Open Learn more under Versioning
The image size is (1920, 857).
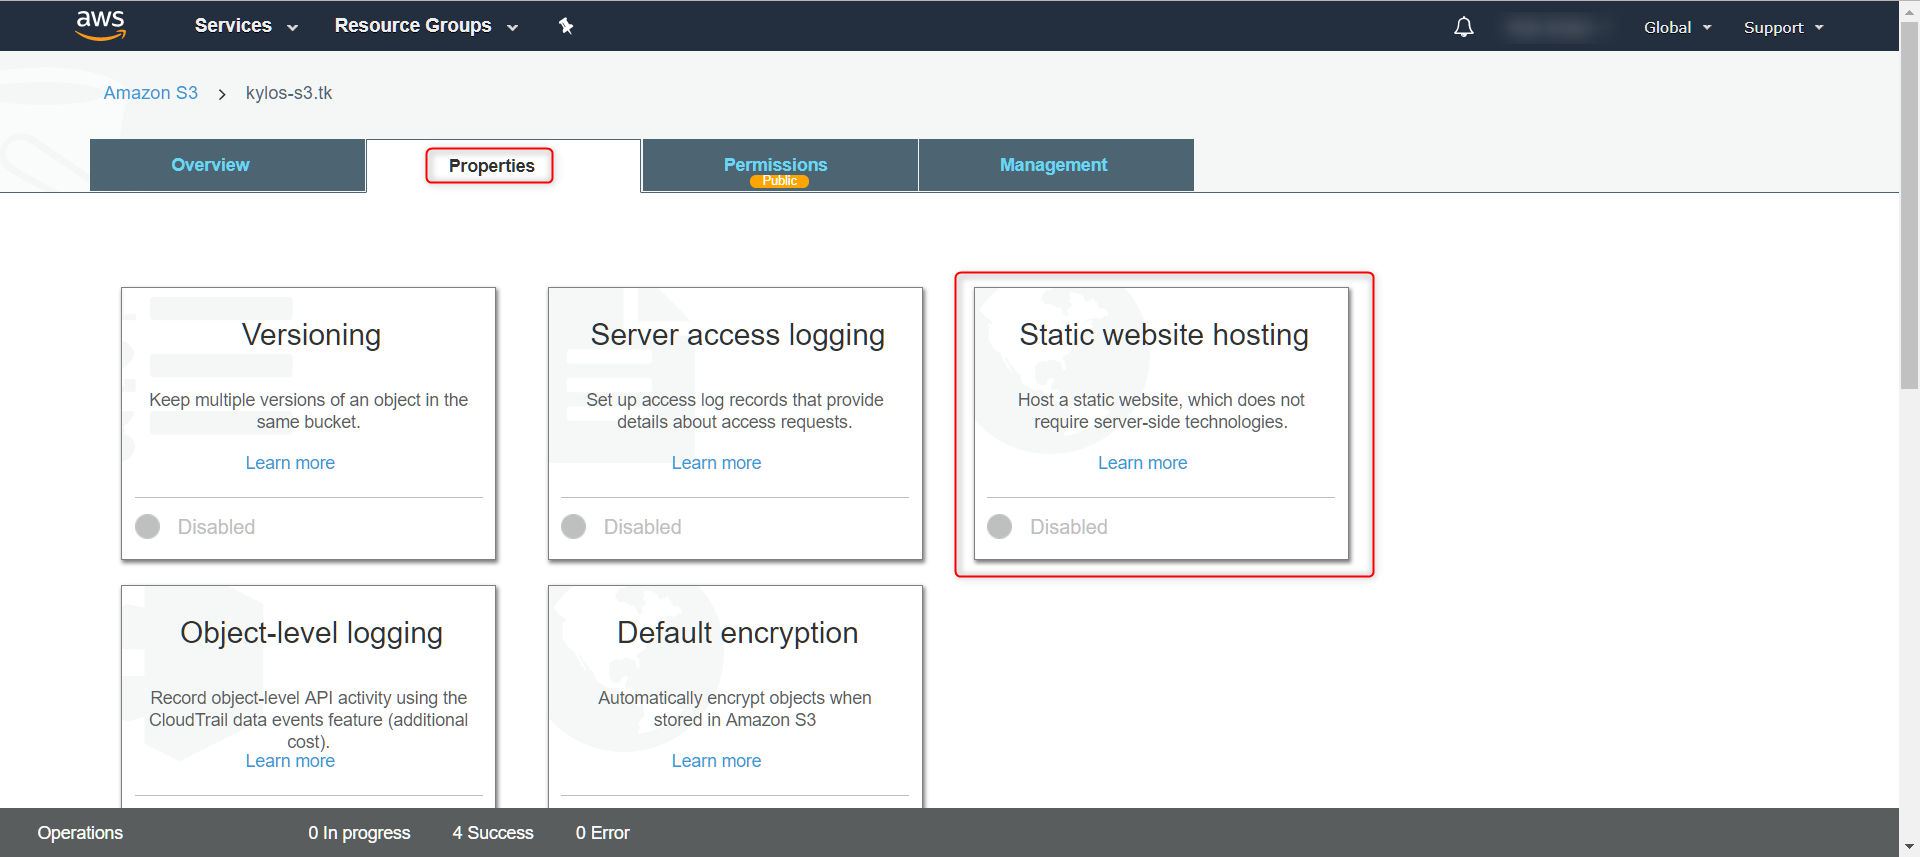290,463
